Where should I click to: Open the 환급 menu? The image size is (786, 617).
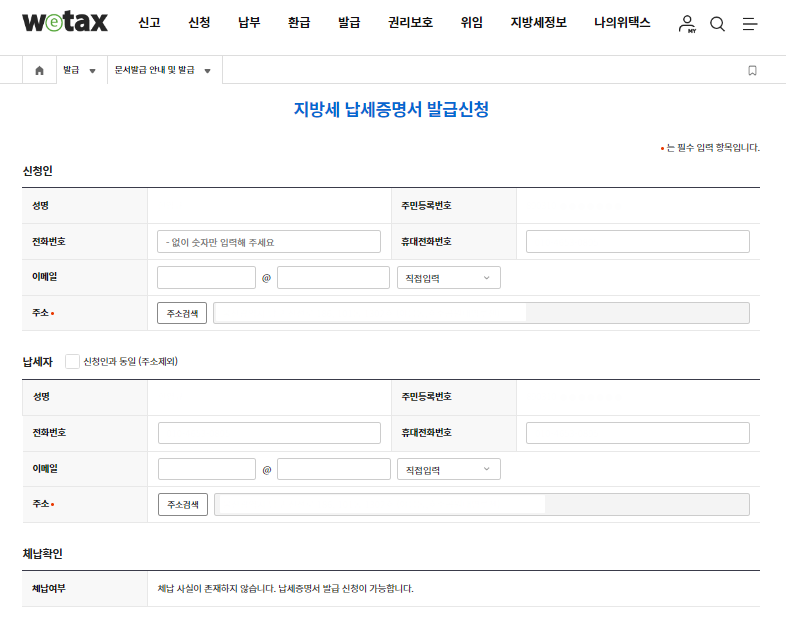tap(299, 23)
